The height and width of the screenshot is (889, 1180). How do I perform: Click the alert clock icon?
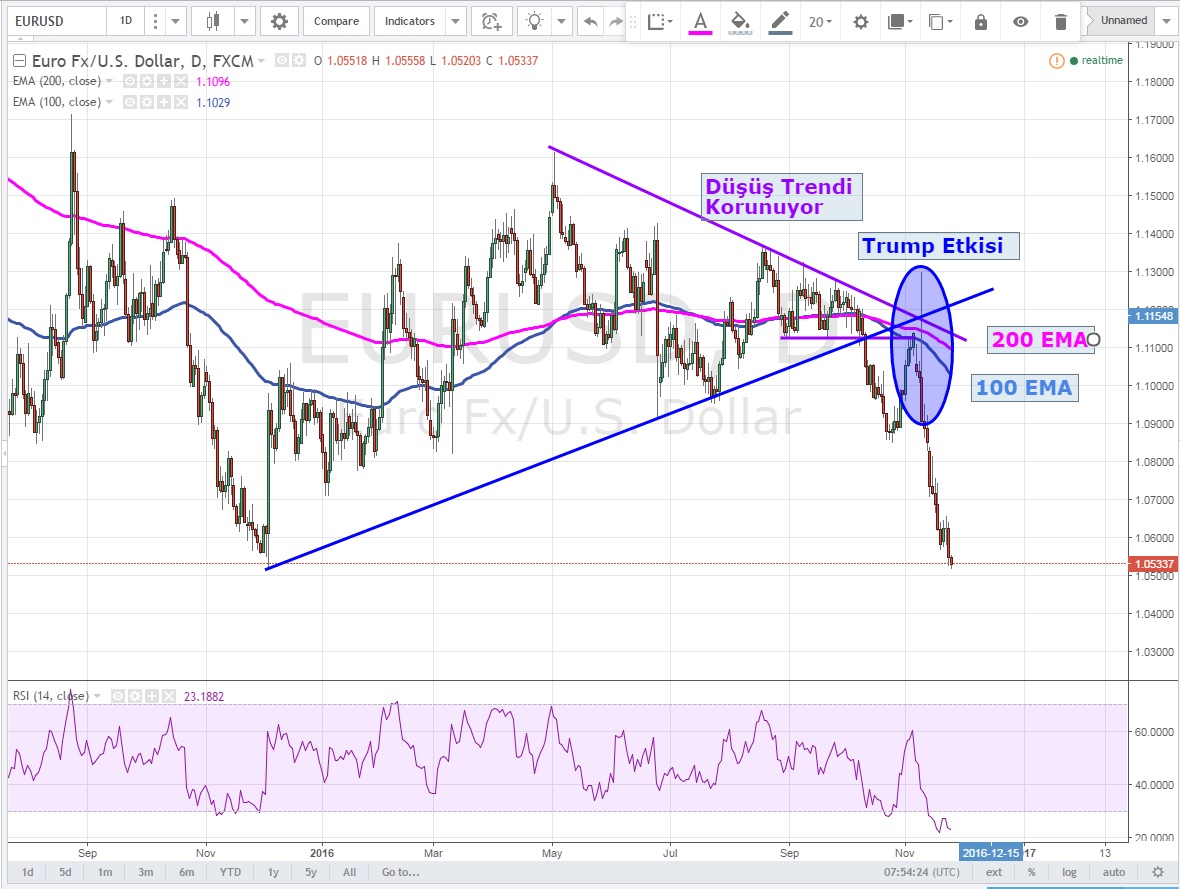[x=490, y=21]
